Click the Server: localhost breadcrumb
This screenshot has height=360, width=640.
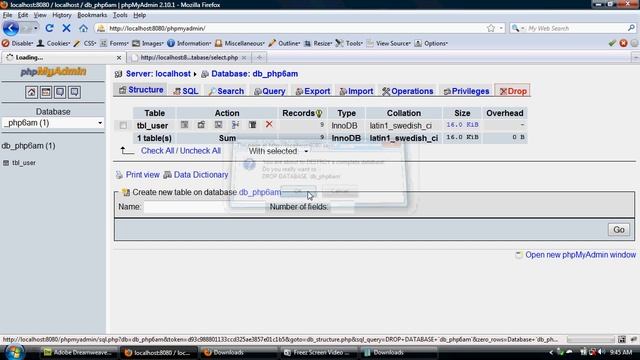point(158,74)
